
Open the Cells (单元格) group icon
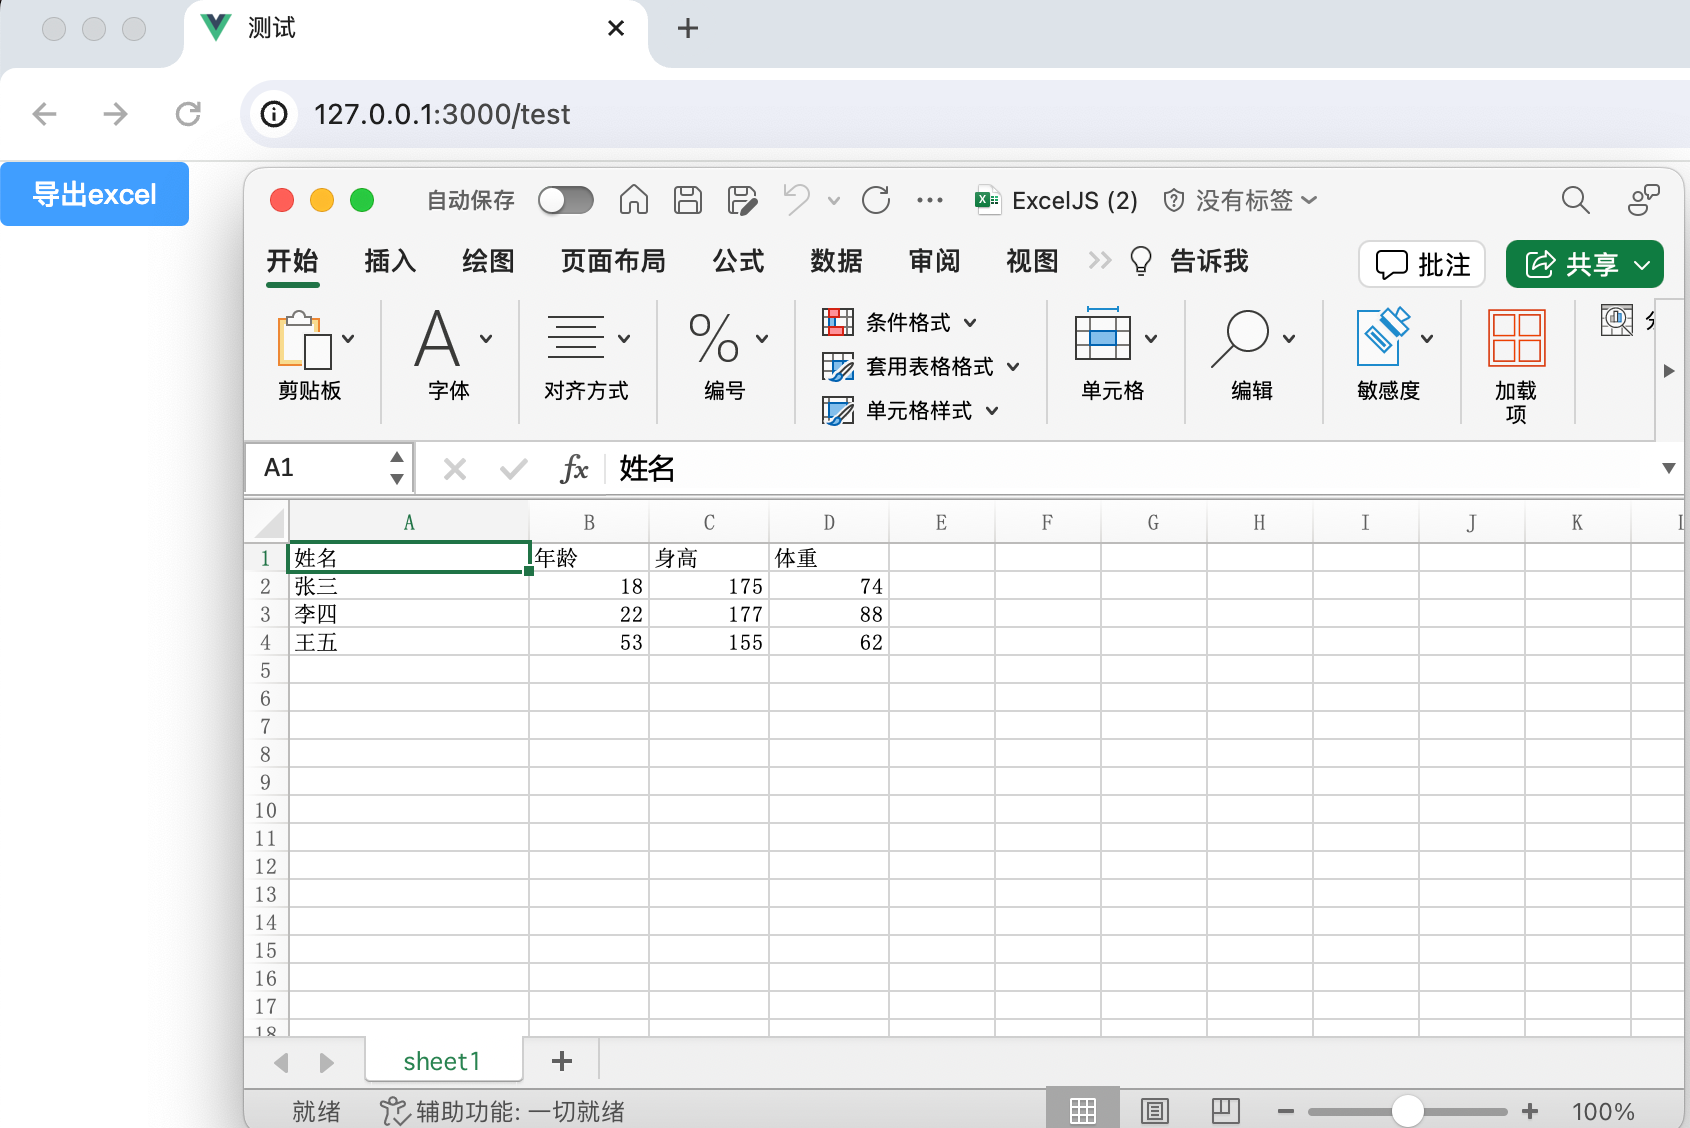[1103, 336]
